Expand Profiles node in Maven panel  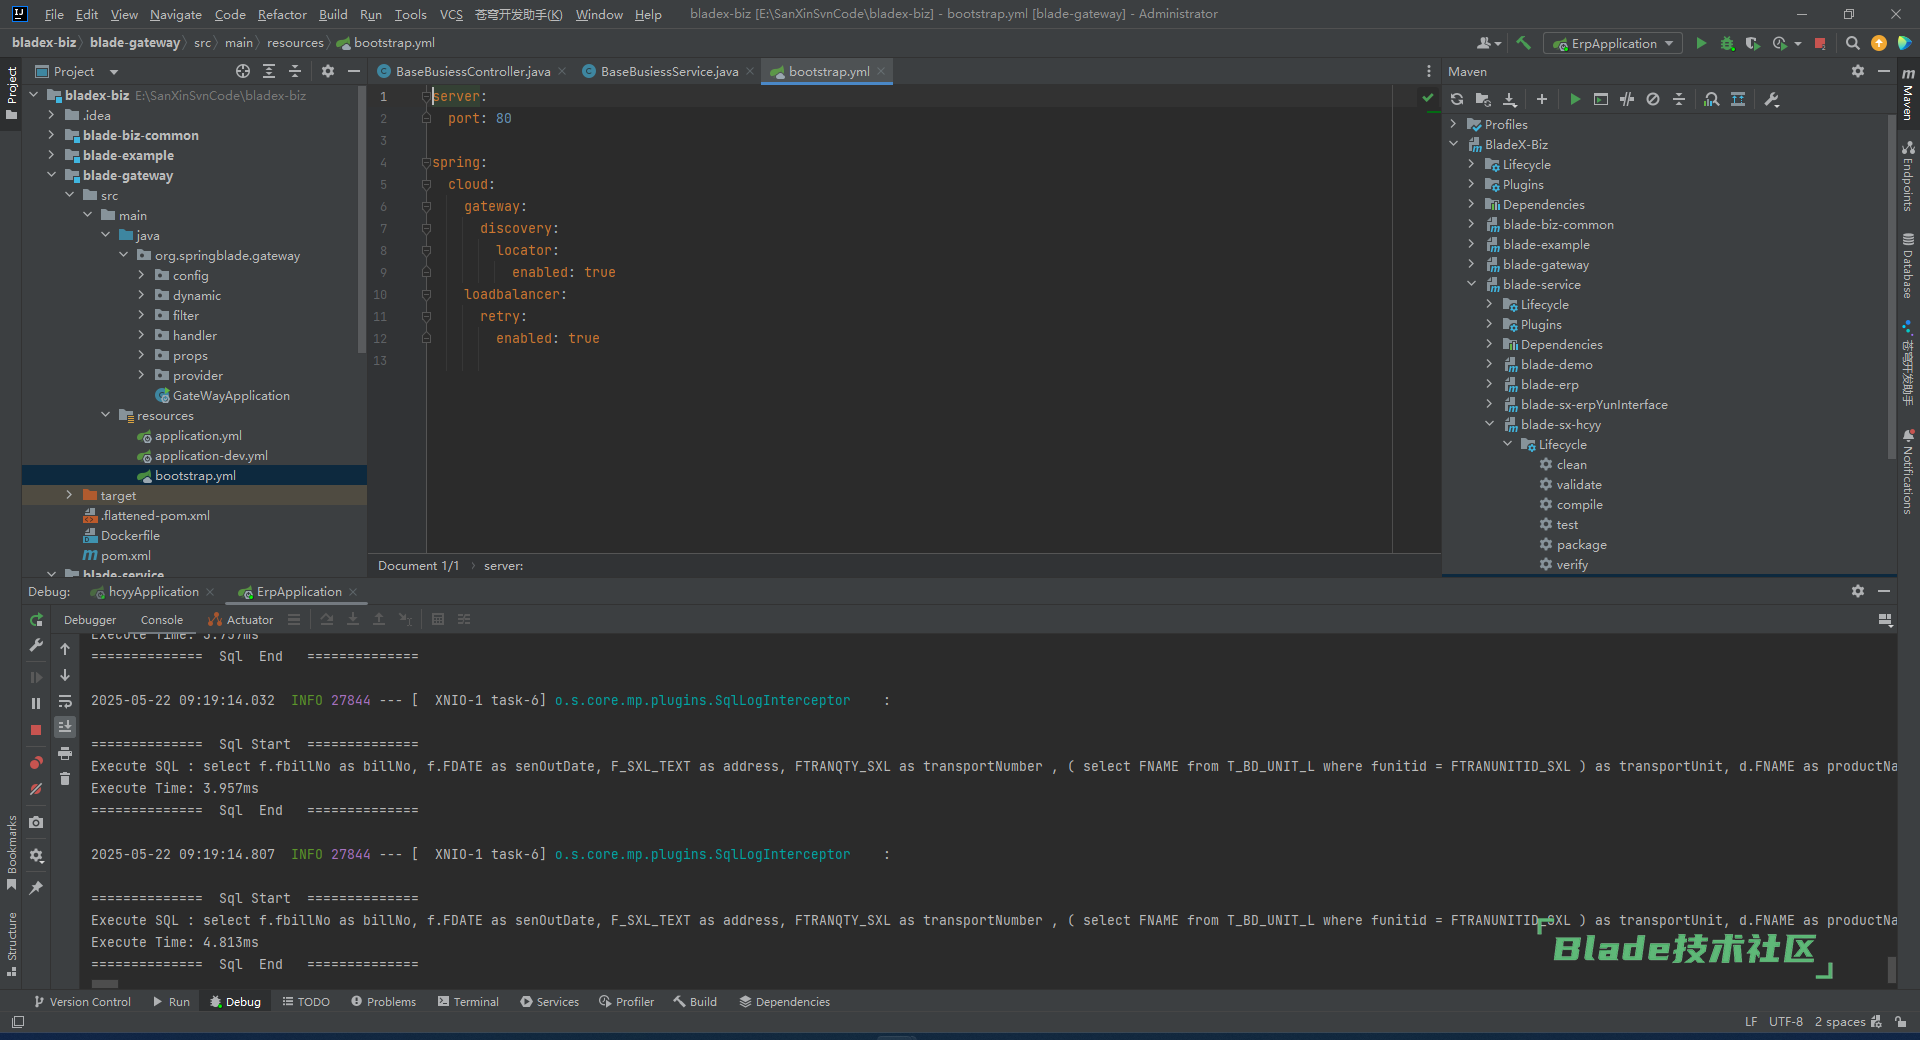[1454, 124]
